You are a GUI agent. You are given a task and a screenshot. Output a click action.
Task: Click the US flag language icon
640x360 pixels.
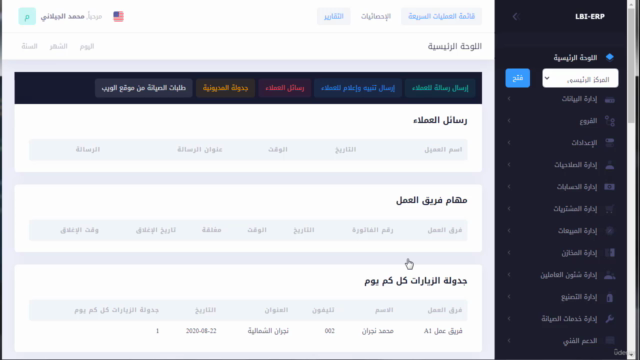(x=118, y=16)
